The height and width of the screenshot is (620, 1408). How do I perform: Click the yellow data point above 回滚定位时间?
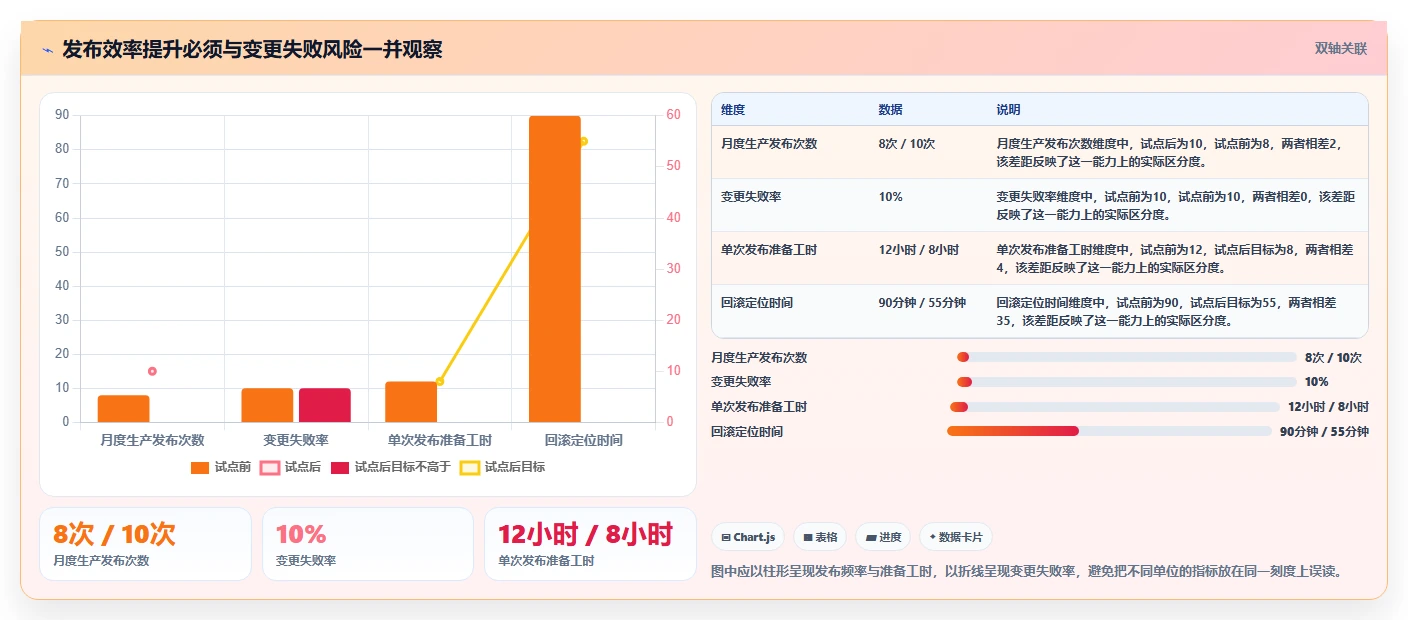583,141
